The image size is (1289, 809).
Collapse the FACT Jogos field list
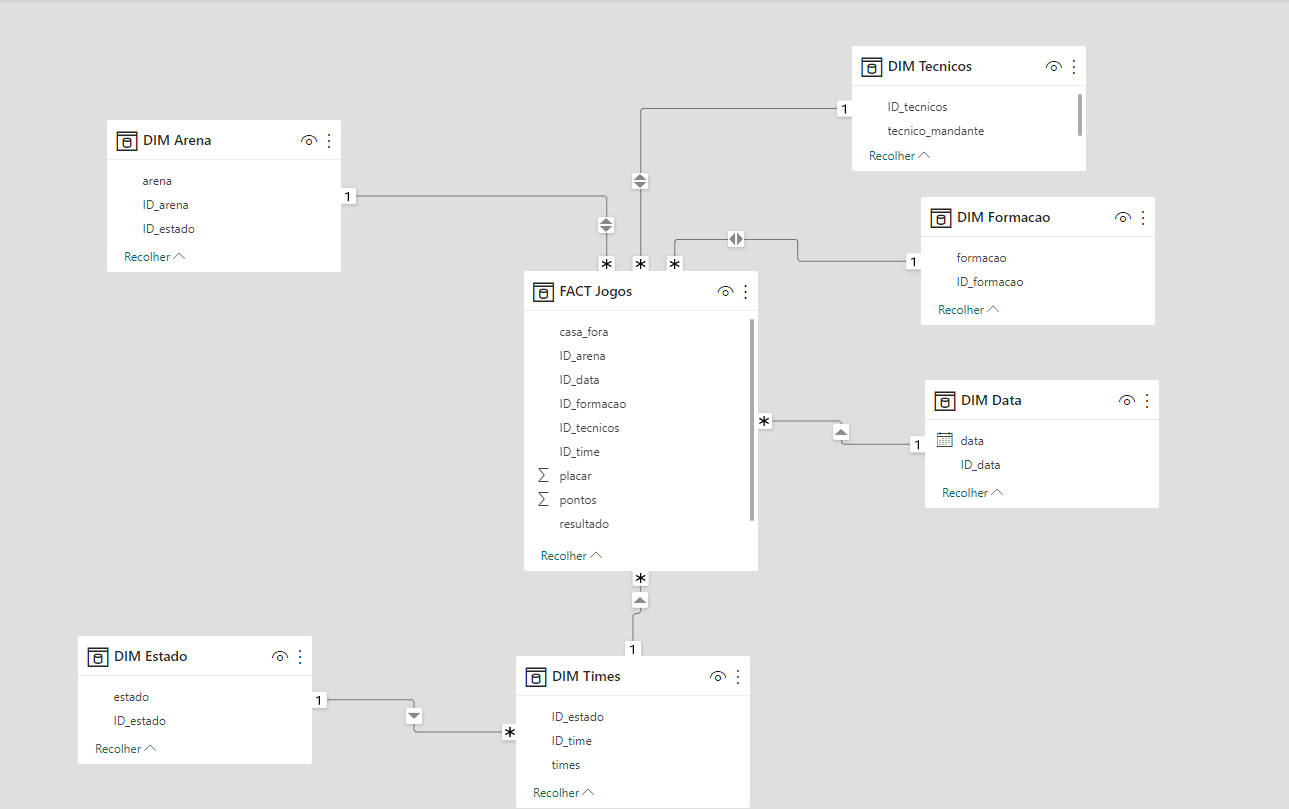click(x=571, y=556)
